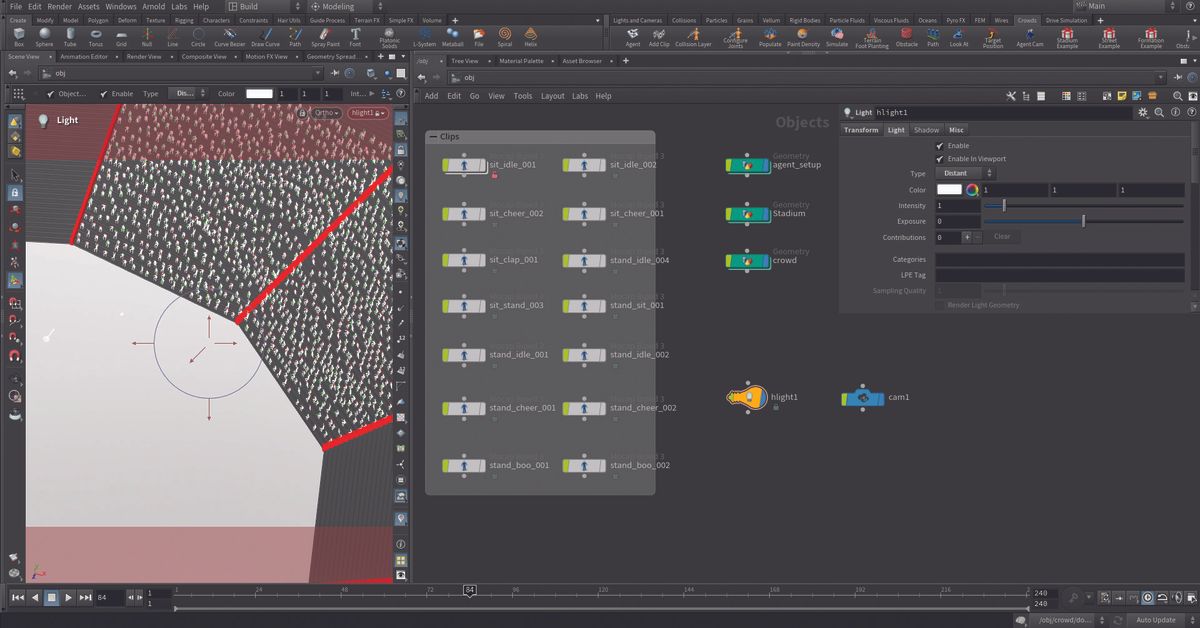Click the Render Light Geometry button
This screenshot has height=628, width=1200.
tap(984, 304)
